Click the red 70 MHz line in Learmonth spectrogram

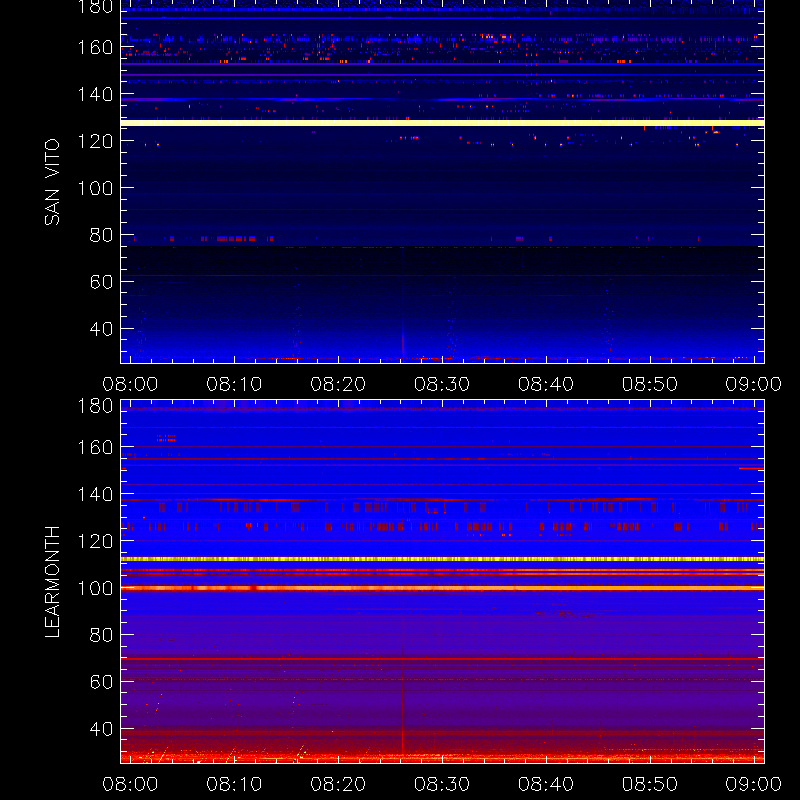tap(442, 659)
